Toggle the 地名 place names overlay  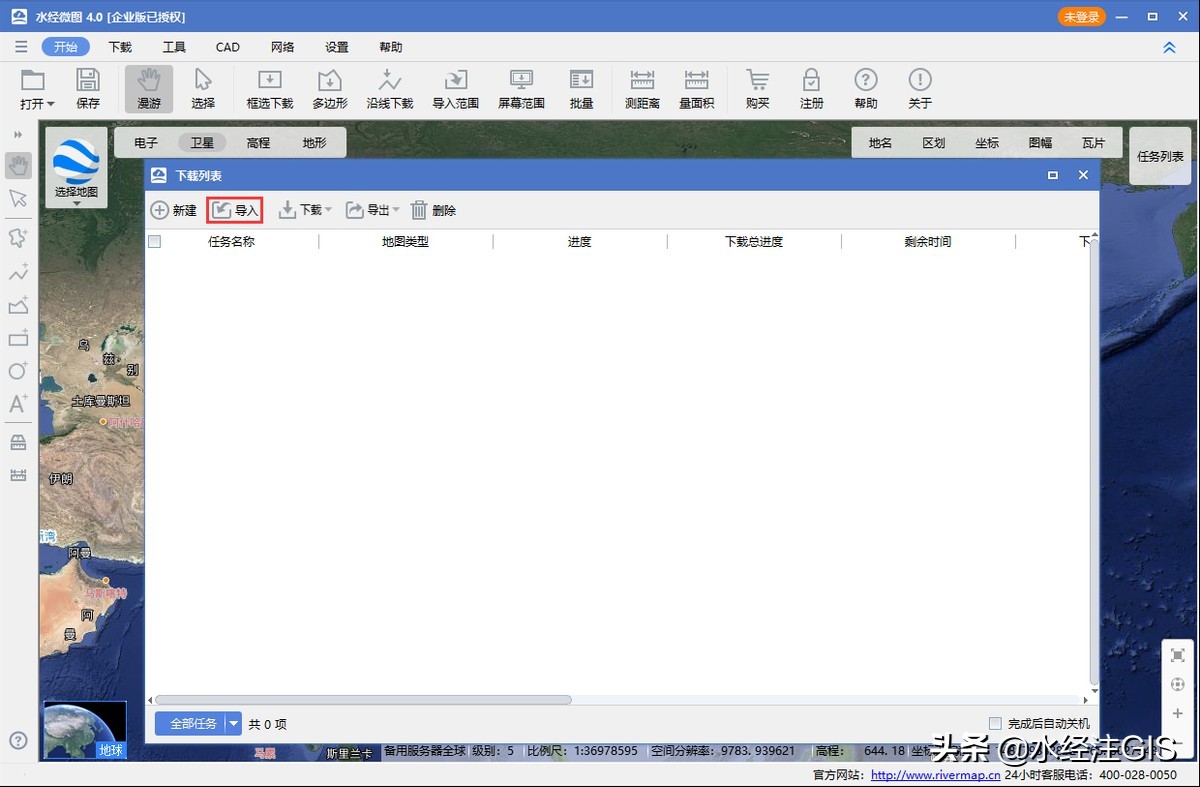point(880,143)
